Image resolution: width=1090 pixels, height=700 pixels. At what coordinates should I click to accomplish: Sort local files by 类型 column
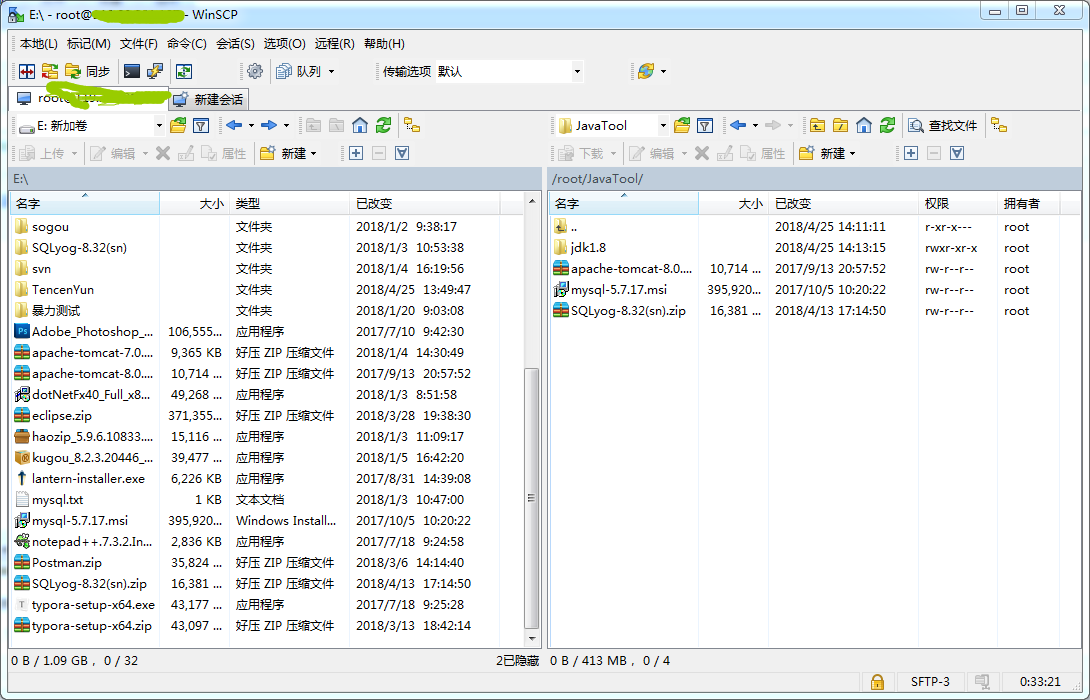289,204
